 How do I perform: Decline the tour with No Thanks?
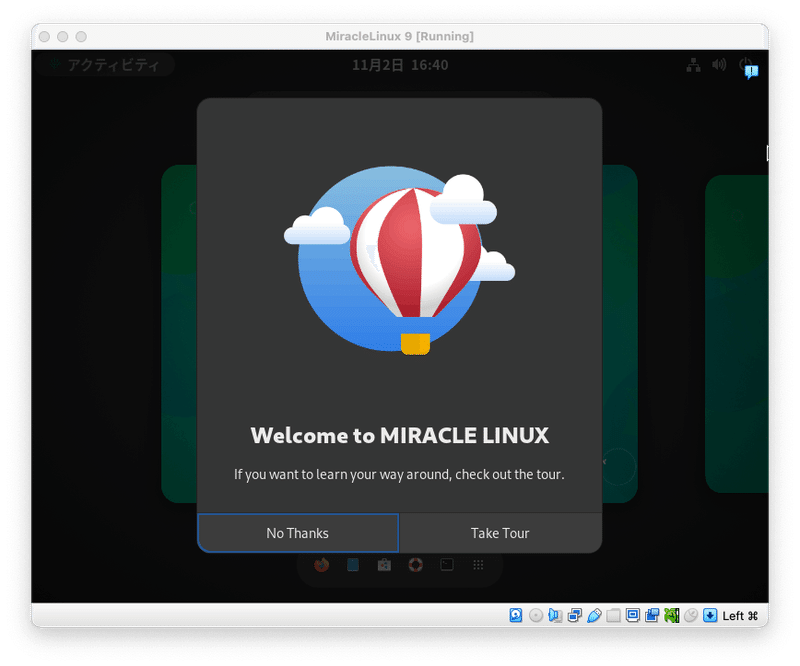[297, 533]
